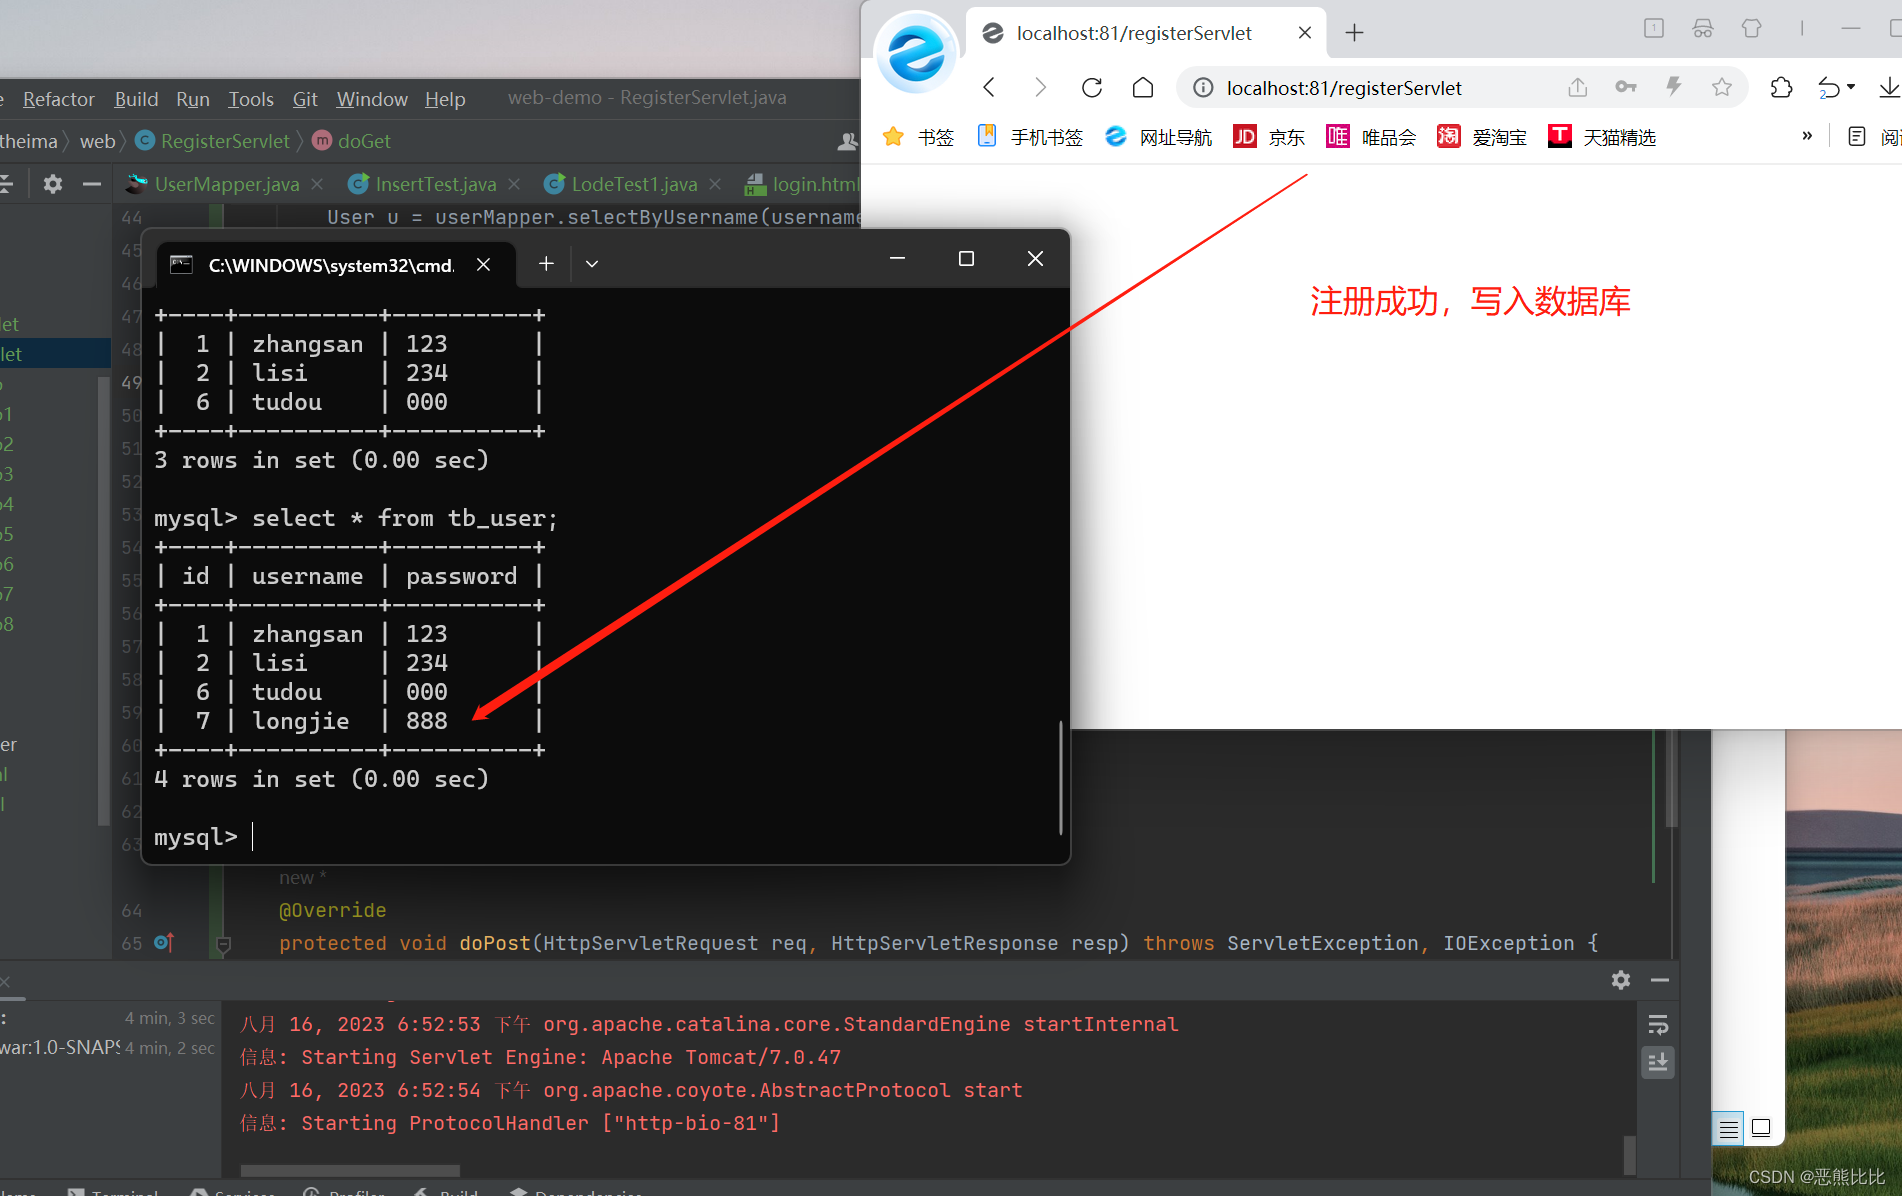Switch to login.html editor tab
The width and height of the screenshot is (1902, 1196).
pyautogui.click(x=802, y=184)
